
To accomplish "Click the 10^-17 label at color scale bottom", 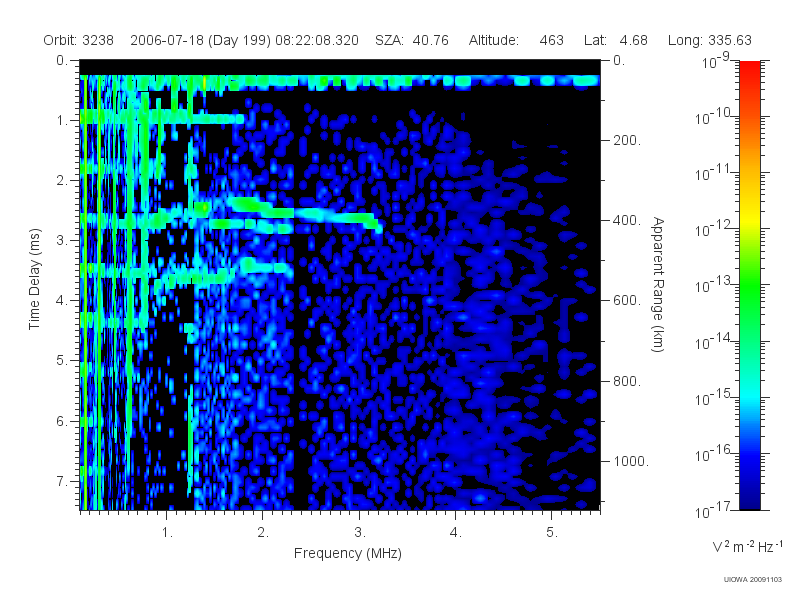I will [x=715, y=510].
